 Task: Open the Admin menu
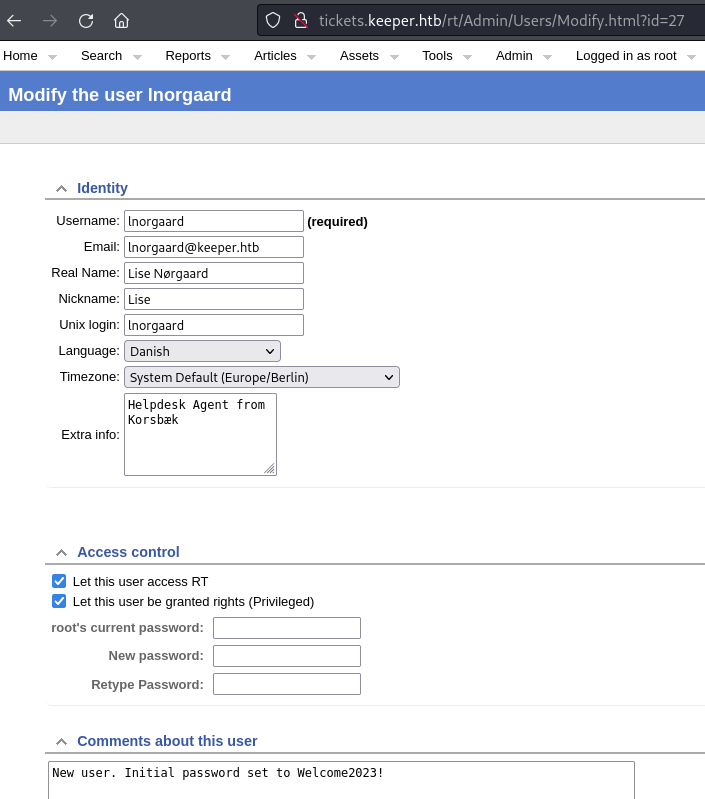(514, 56)
